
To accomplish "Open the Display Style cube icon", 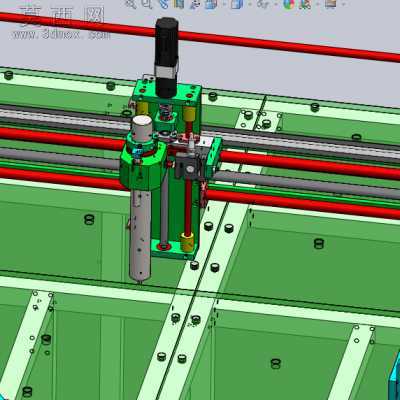I will 236,3.
